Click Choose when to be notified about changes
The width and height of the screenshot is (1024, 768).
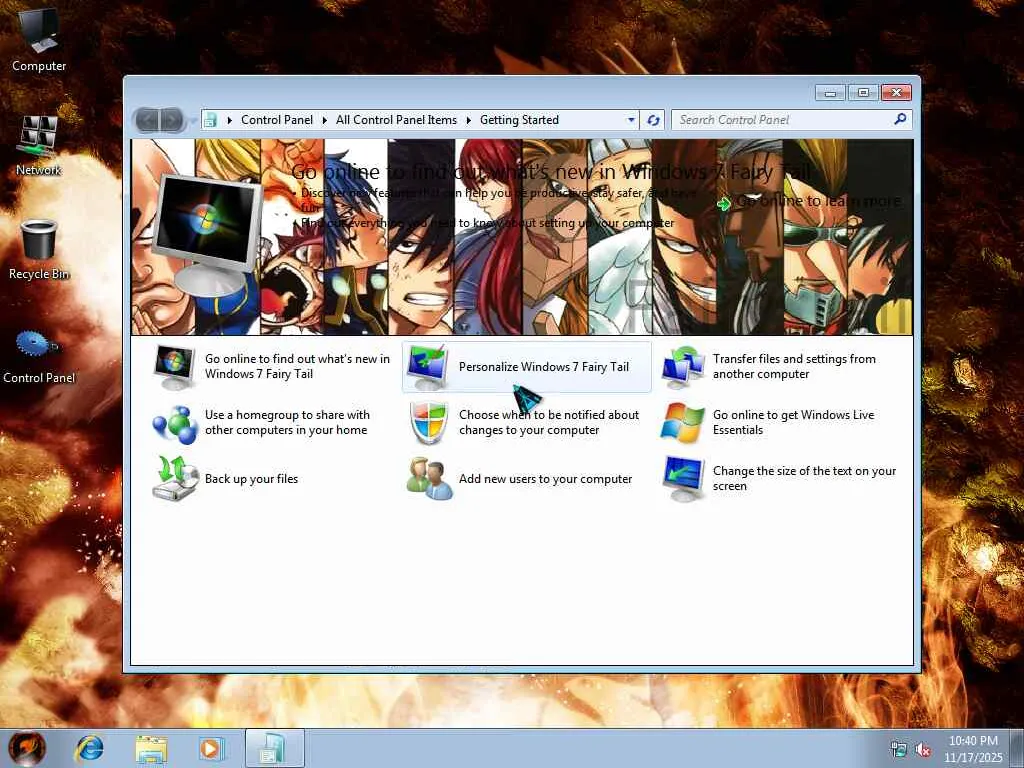[549, 423]
